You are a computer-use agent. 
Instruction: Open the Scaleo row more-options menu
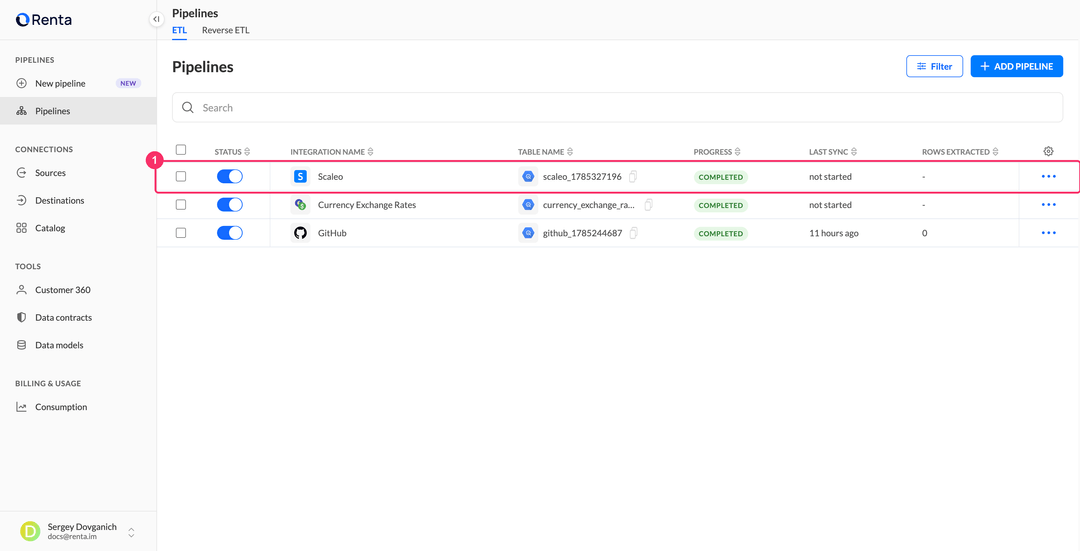(1048, 176)
